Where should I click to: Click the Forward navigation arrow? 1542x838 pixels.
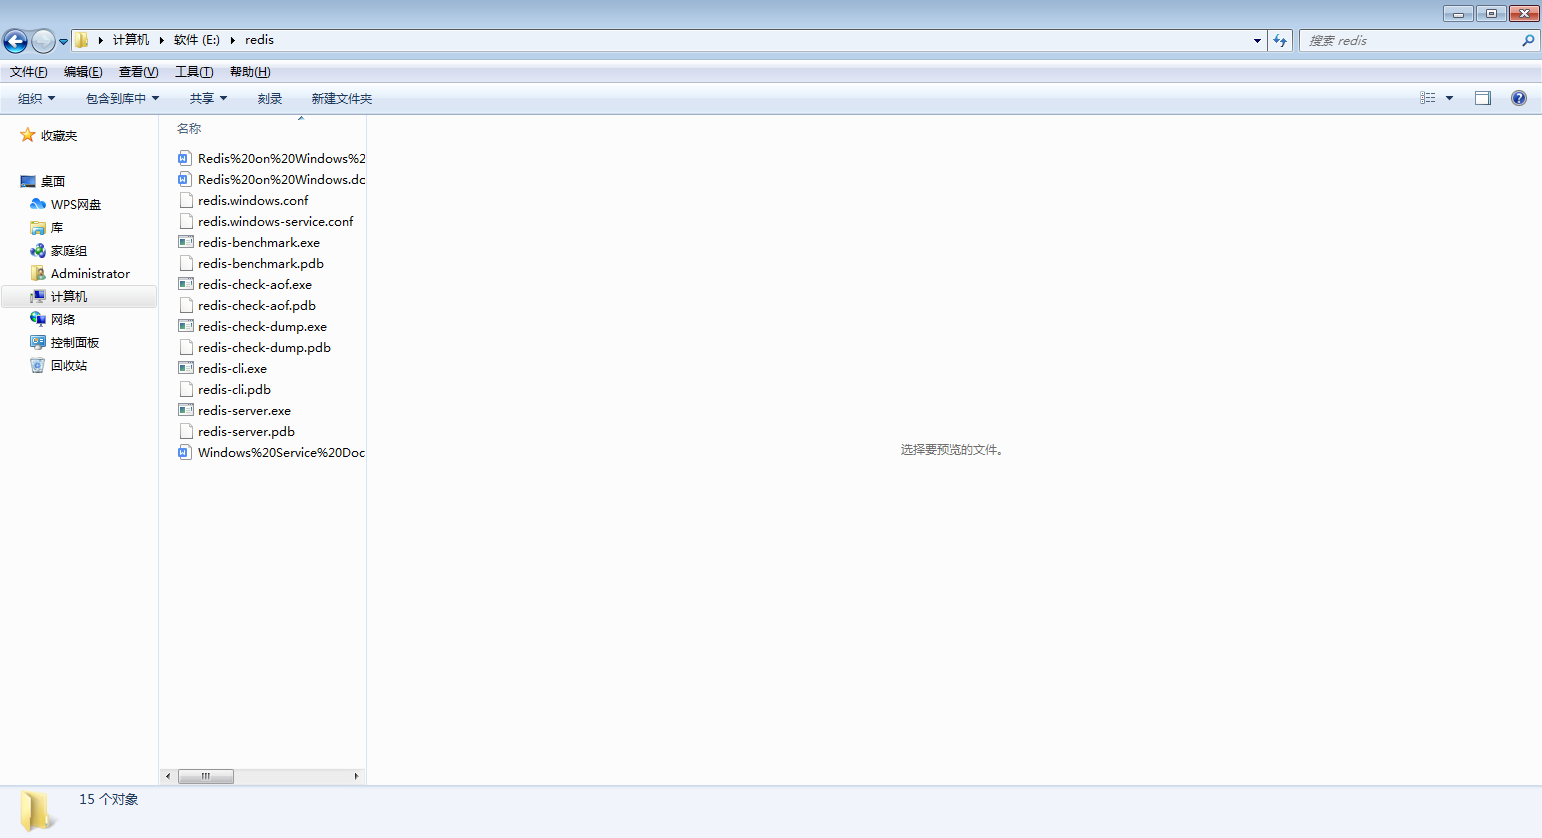[43, 41]
